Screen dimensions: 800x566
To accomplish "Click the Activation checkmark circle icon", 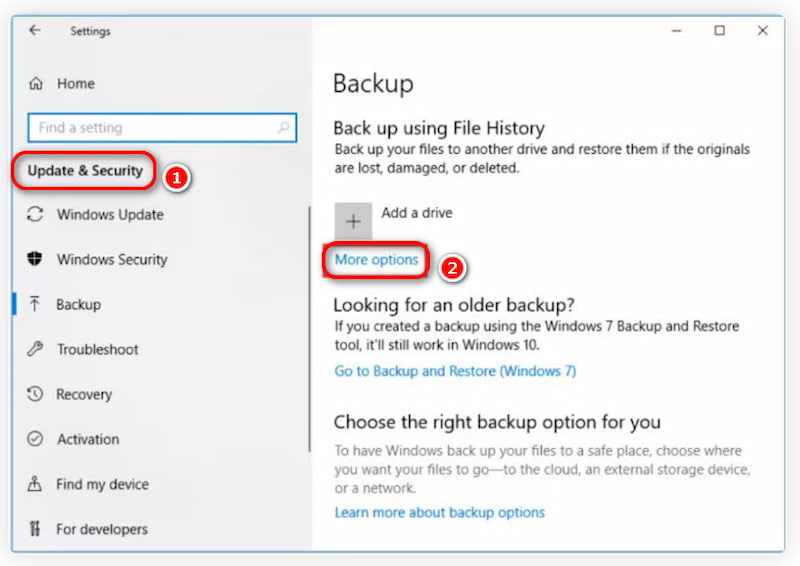I will tap(36, 439).
